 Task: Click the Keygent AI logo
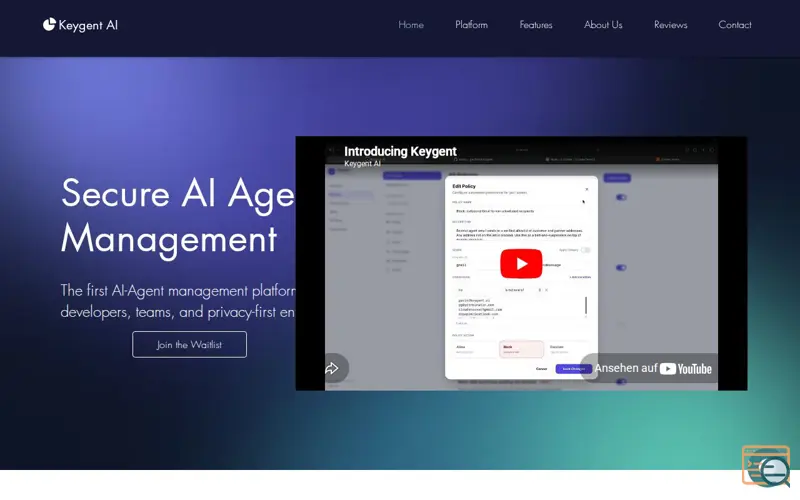(80, 25)
